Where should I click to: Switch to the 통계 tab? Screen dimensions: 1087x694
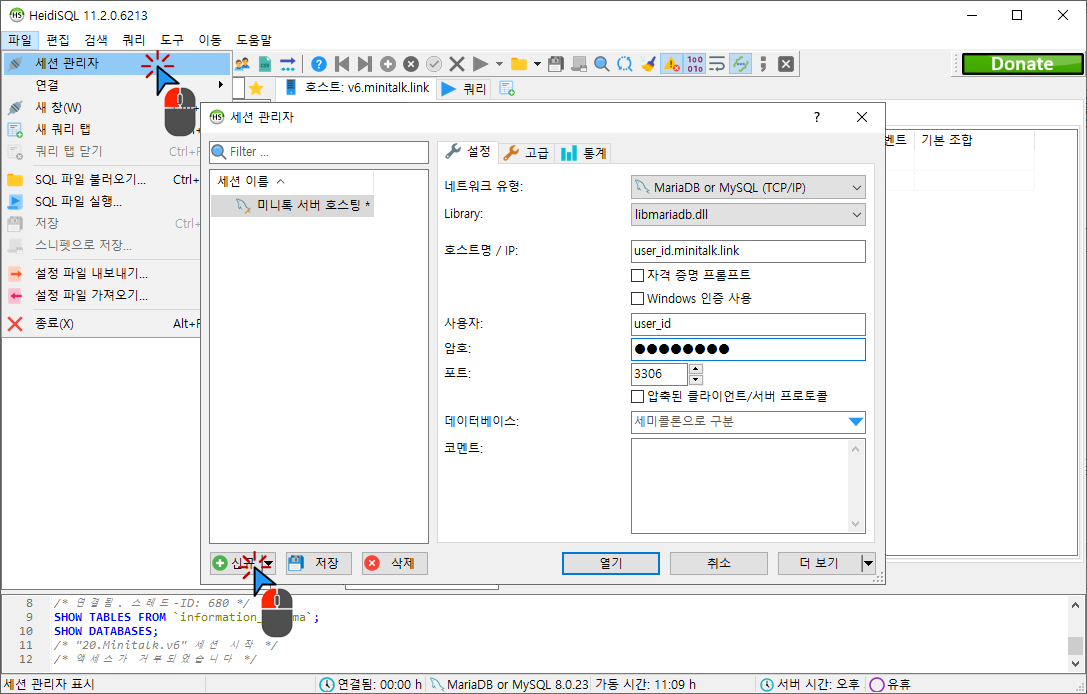(x=584, y=153)
